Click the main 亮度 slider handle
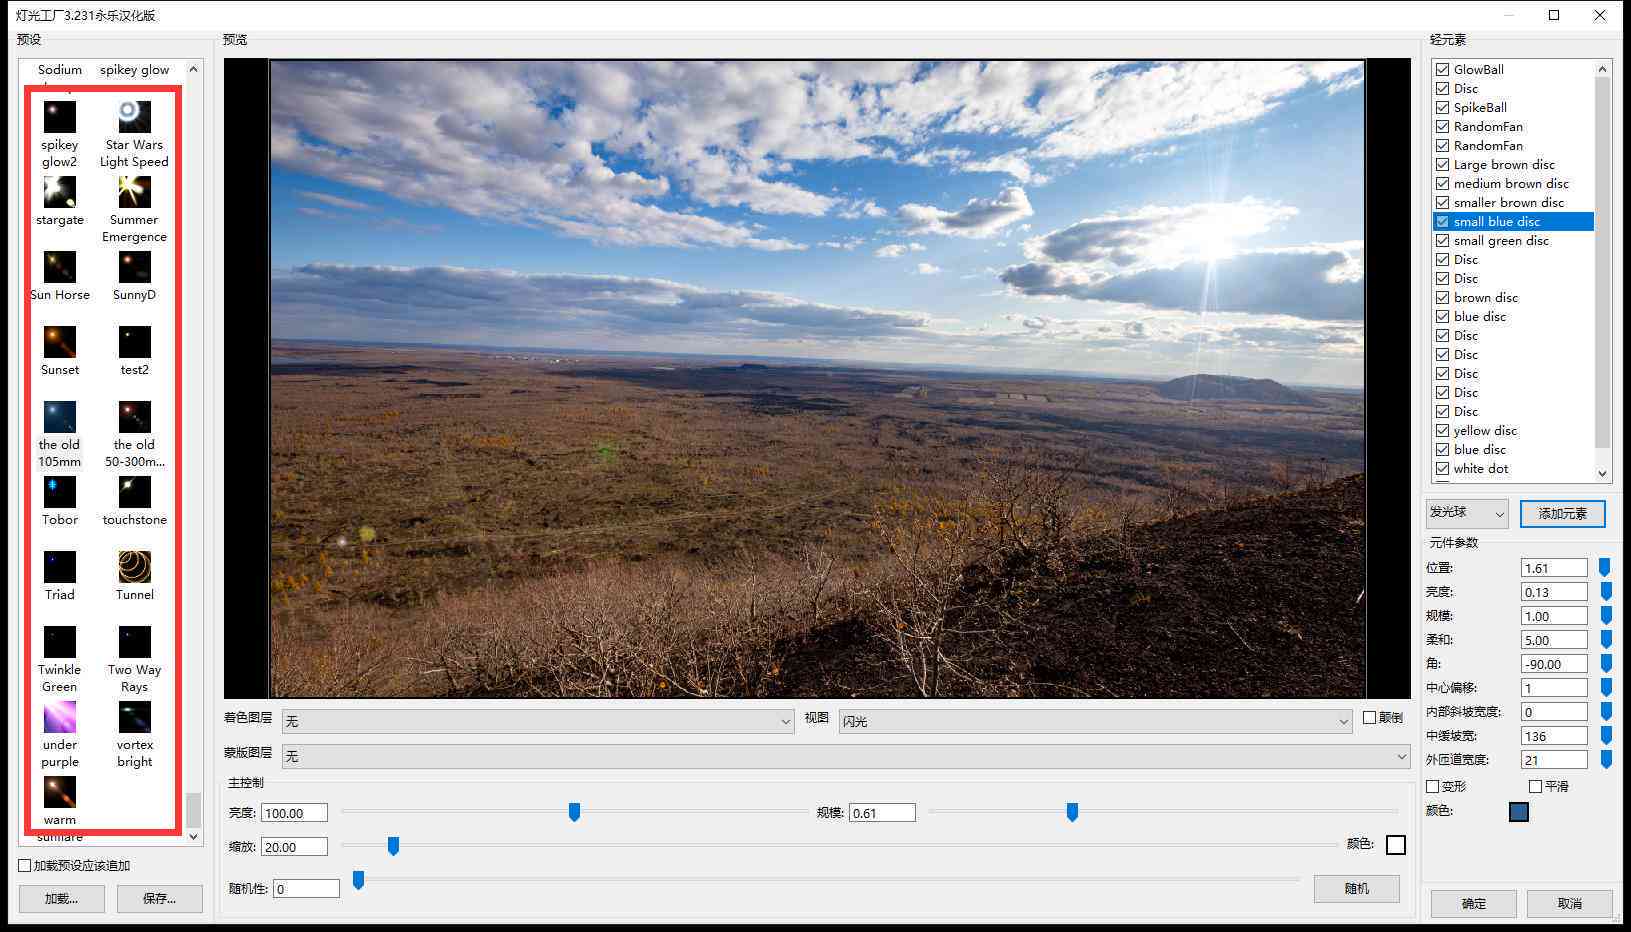Viewport: 1631px width, 932px height. click(574, 812)
